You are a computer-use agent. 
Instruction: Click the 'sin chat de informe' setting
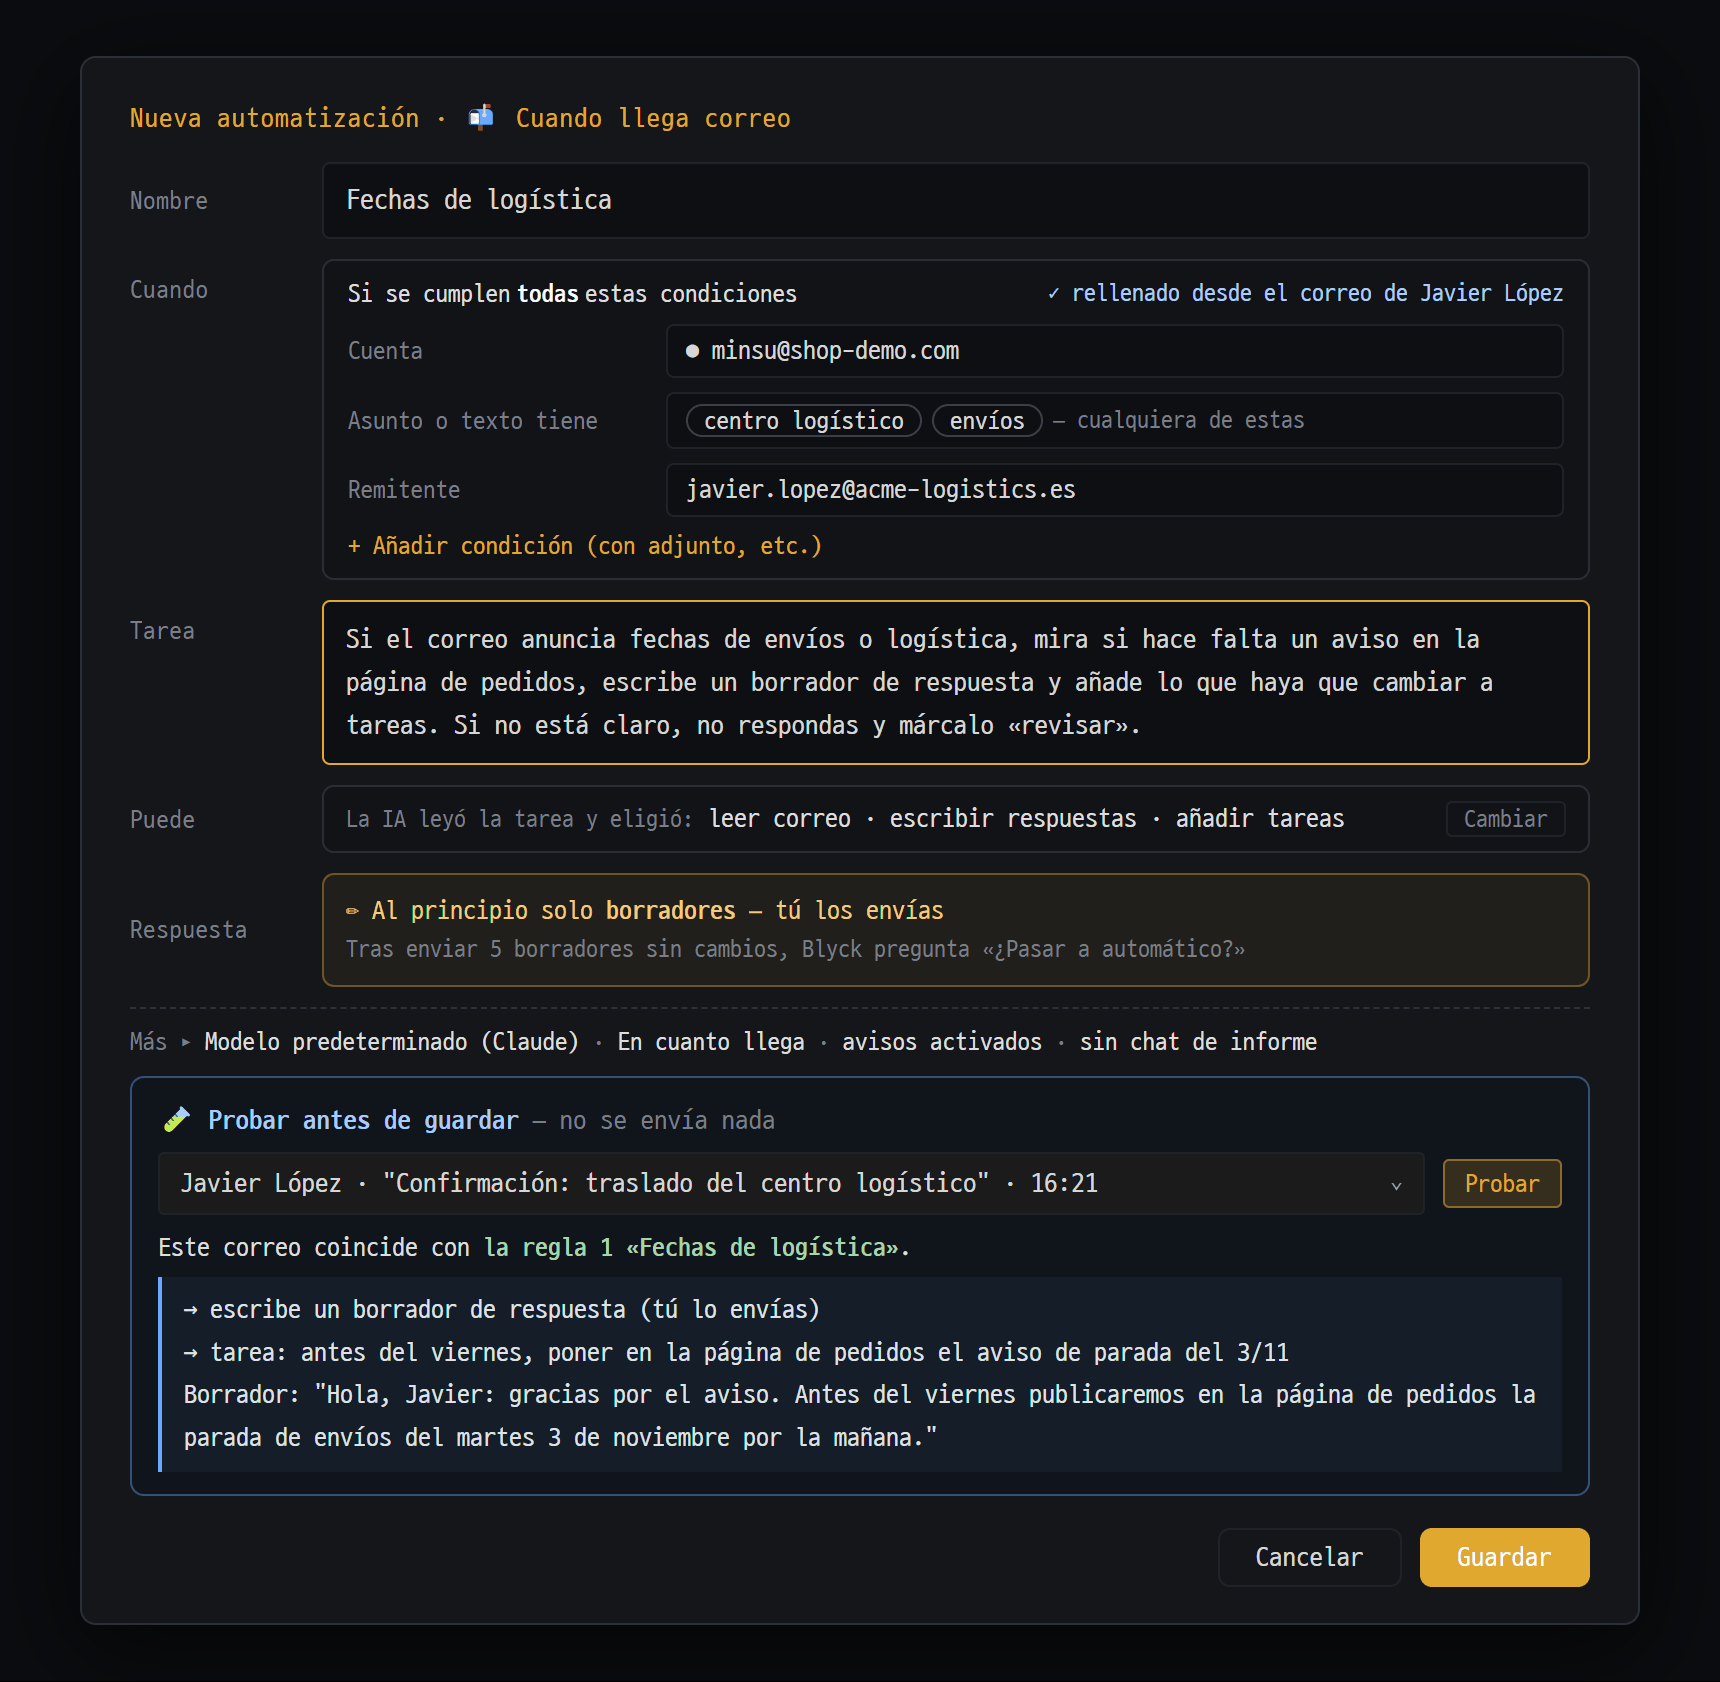tap(1198, 1042)
